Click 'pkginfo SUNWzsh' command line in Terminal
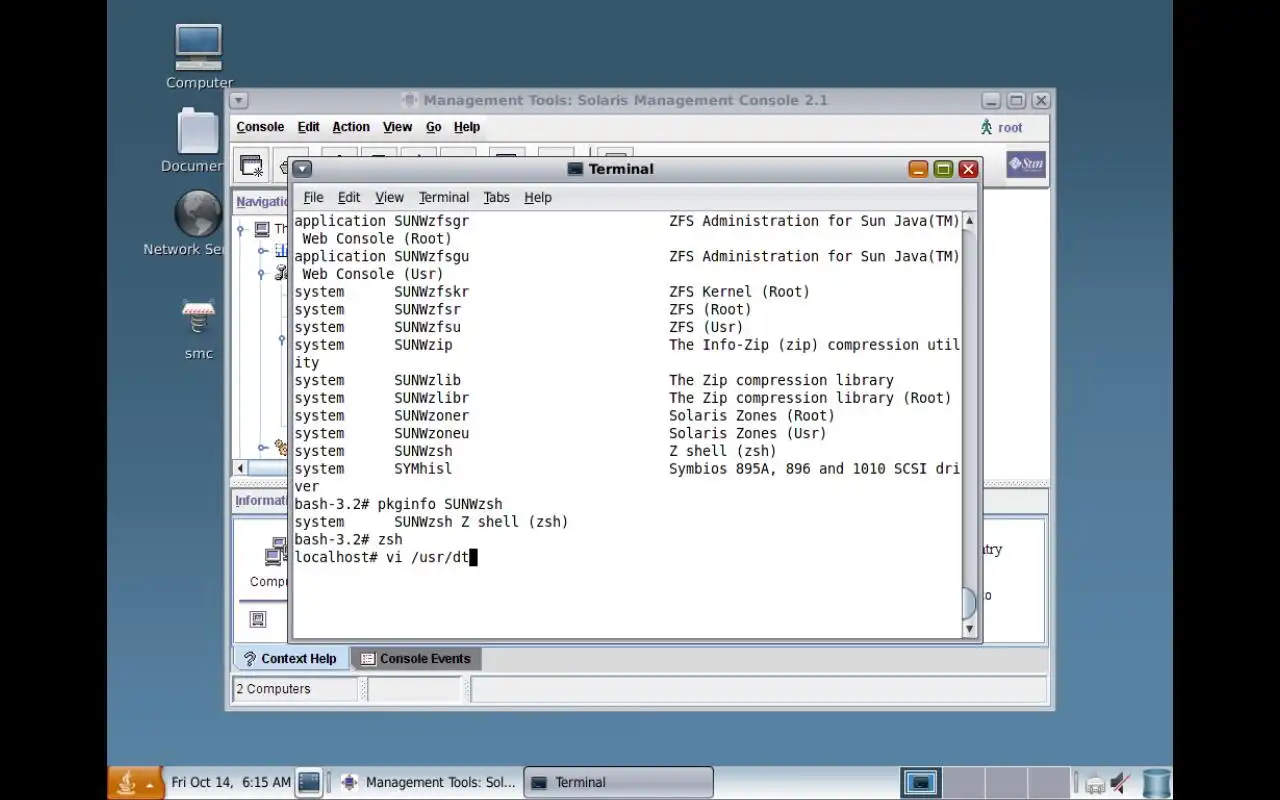Viewport: 1280px width, 800px height. [398, 504]
